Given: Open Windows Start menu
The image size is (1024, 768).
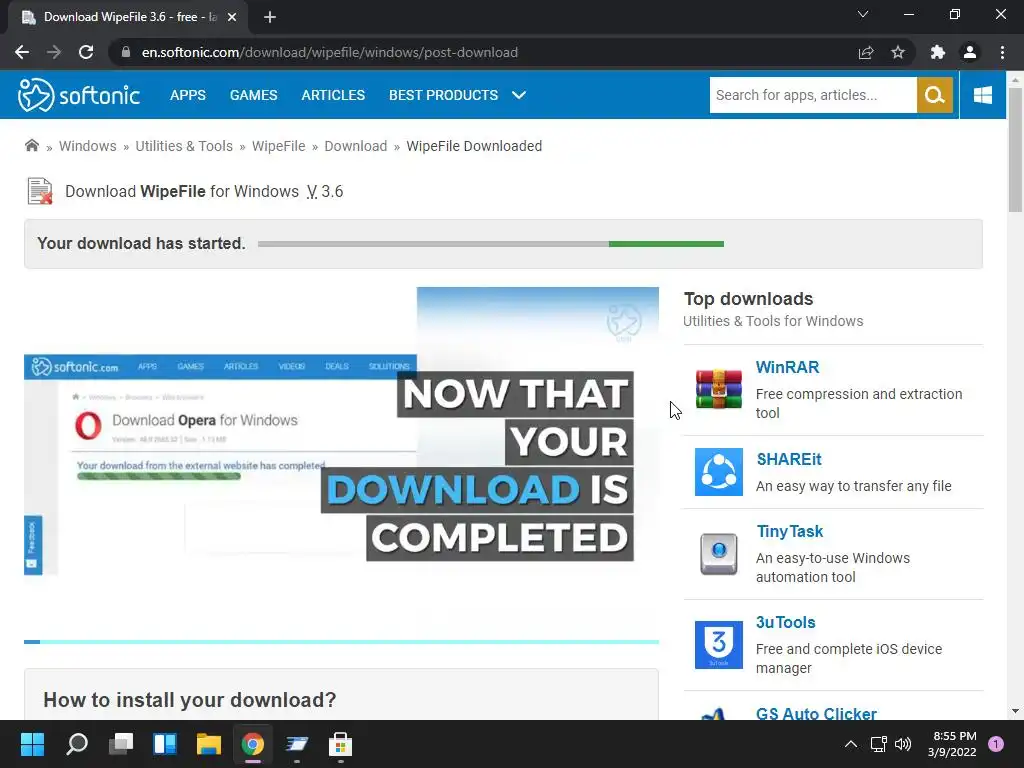Looking at the screenshot, I should (32, 744).
